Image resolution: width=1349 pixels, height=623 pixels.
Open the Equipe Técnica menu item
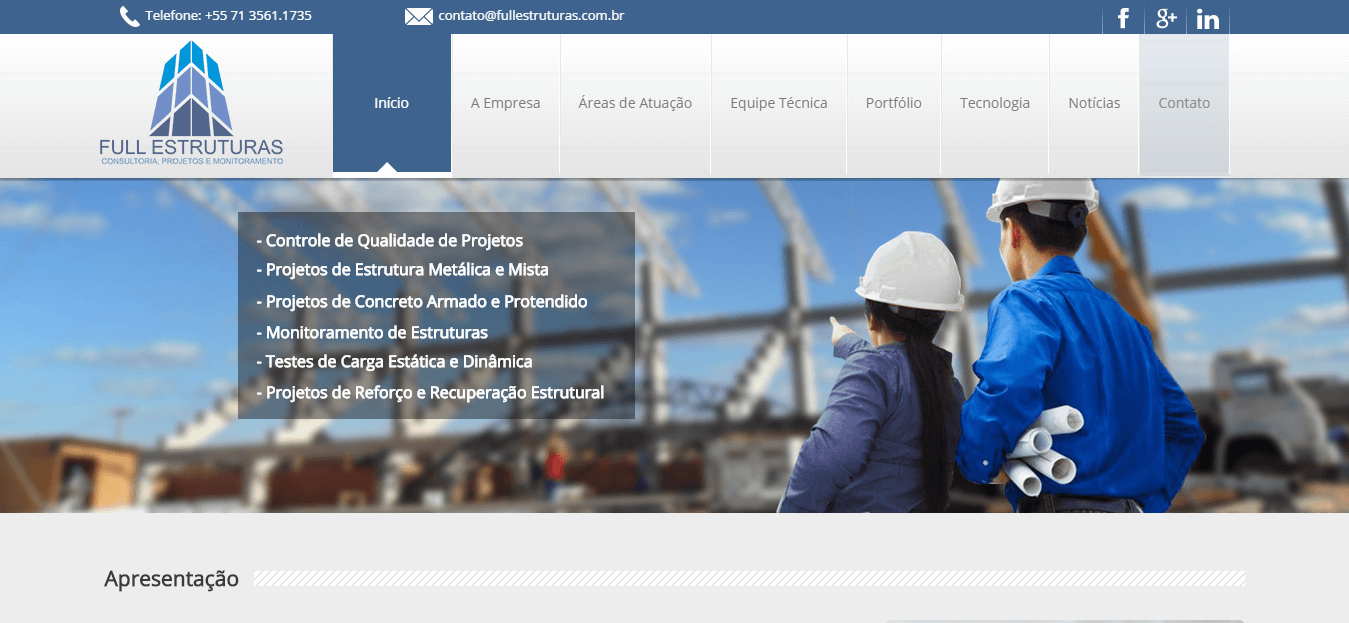point(779,103)
